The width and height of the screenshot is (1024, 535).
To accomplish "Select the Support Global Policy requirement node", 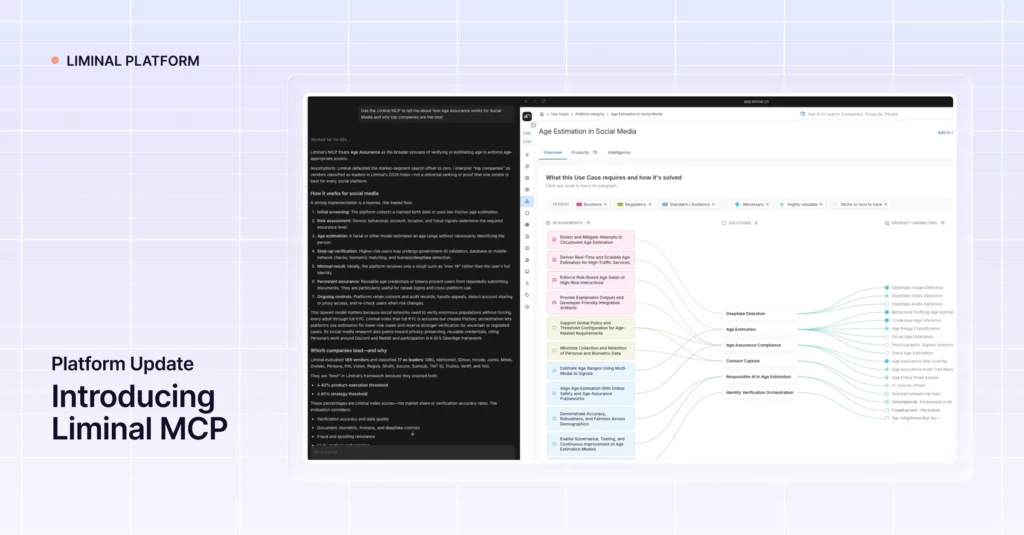I will point(590,328).
